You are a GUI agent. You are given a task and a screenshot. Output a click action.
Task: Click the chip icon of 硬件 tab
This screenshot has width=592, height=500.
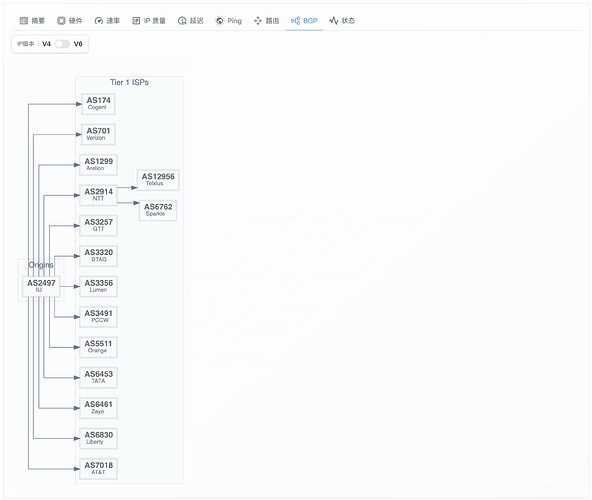[x=61, y=21]
